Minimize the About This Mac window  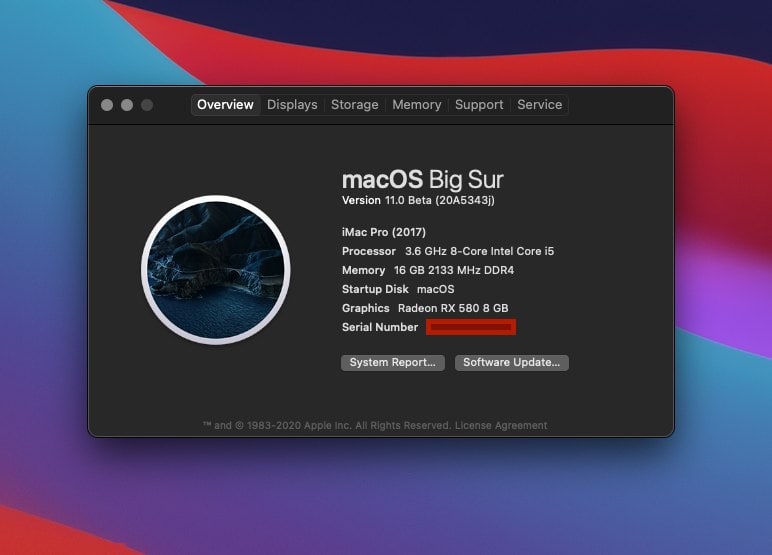click(x=127, y=105)
